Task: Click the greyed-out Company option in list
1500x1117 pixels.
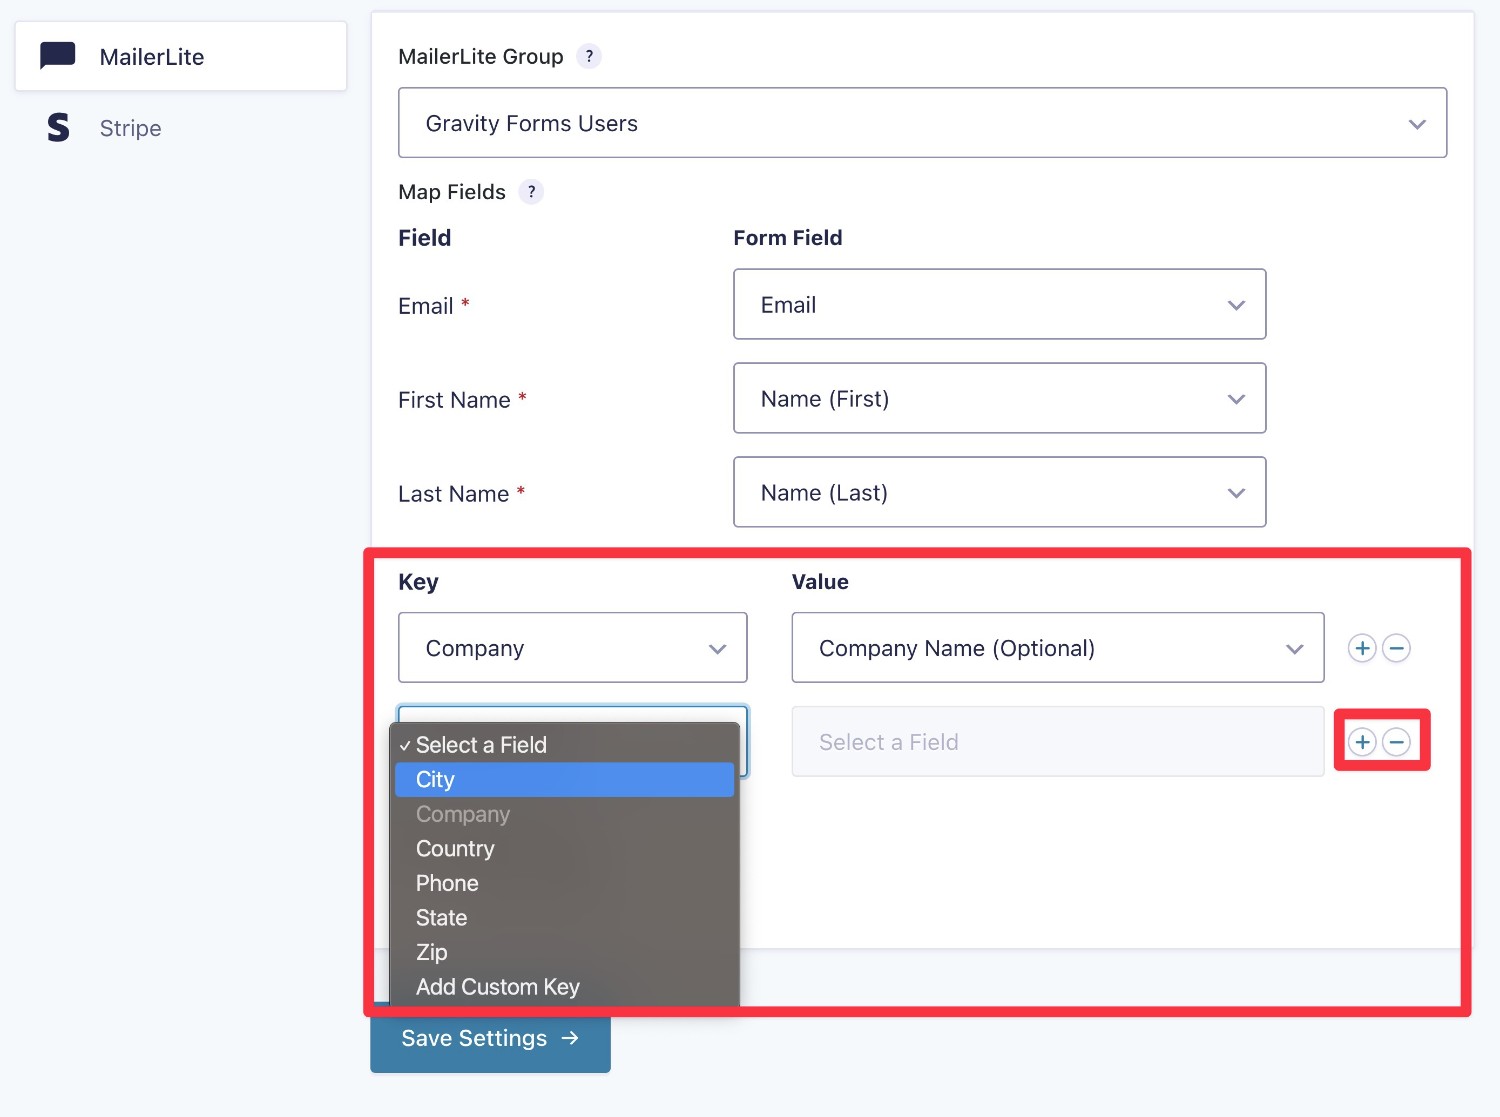Action: click(564, 814)
